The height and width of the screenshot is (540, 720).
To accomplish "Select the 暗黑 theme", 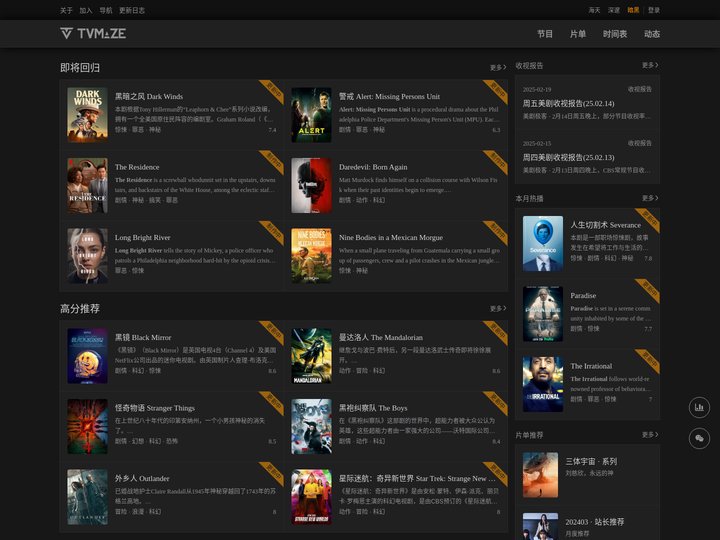I will (633, 10).
